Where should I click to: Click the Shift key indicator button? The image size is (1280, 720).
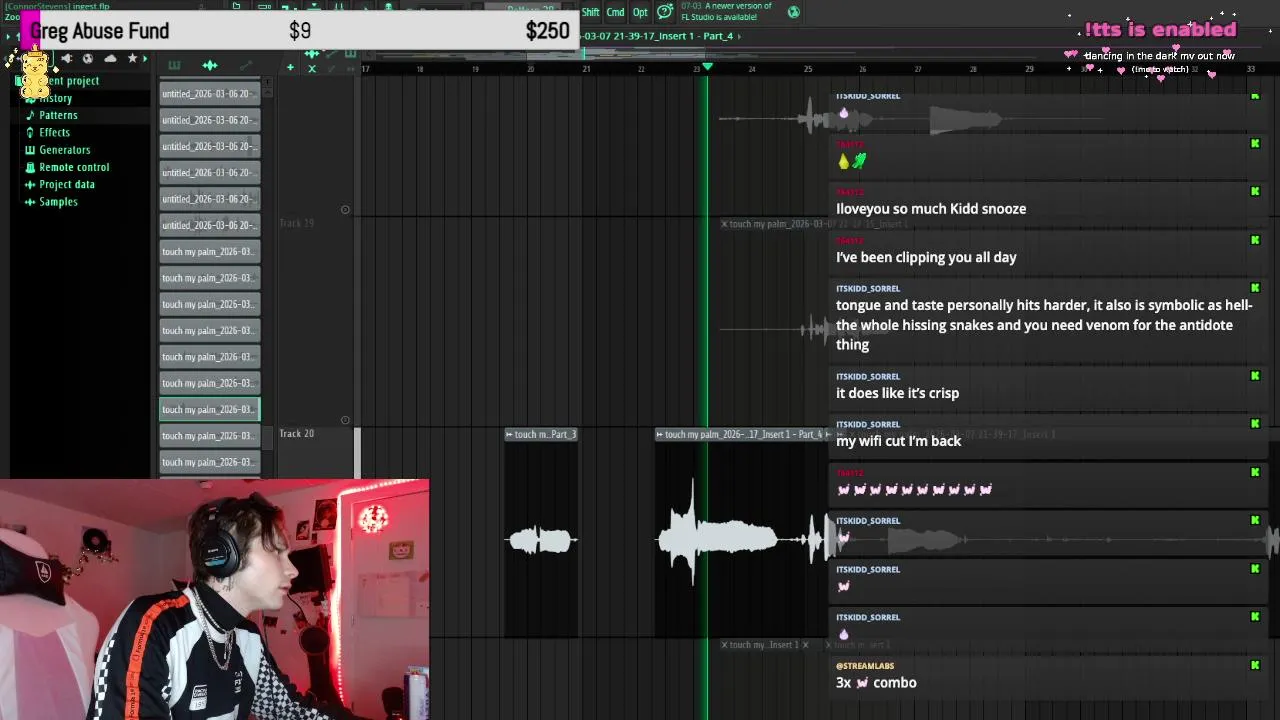coord(591,12)
